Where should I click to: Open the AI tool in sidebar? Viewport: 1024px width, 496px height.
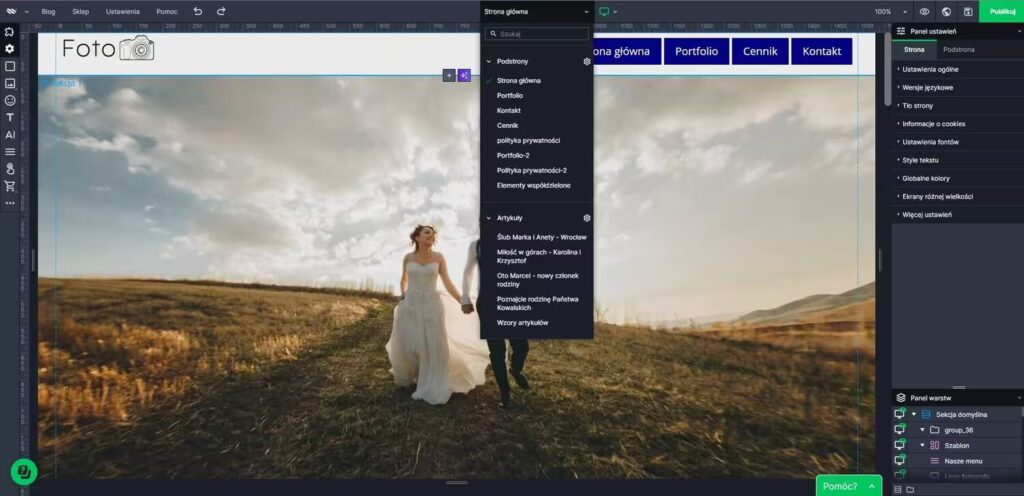(10, 134)
